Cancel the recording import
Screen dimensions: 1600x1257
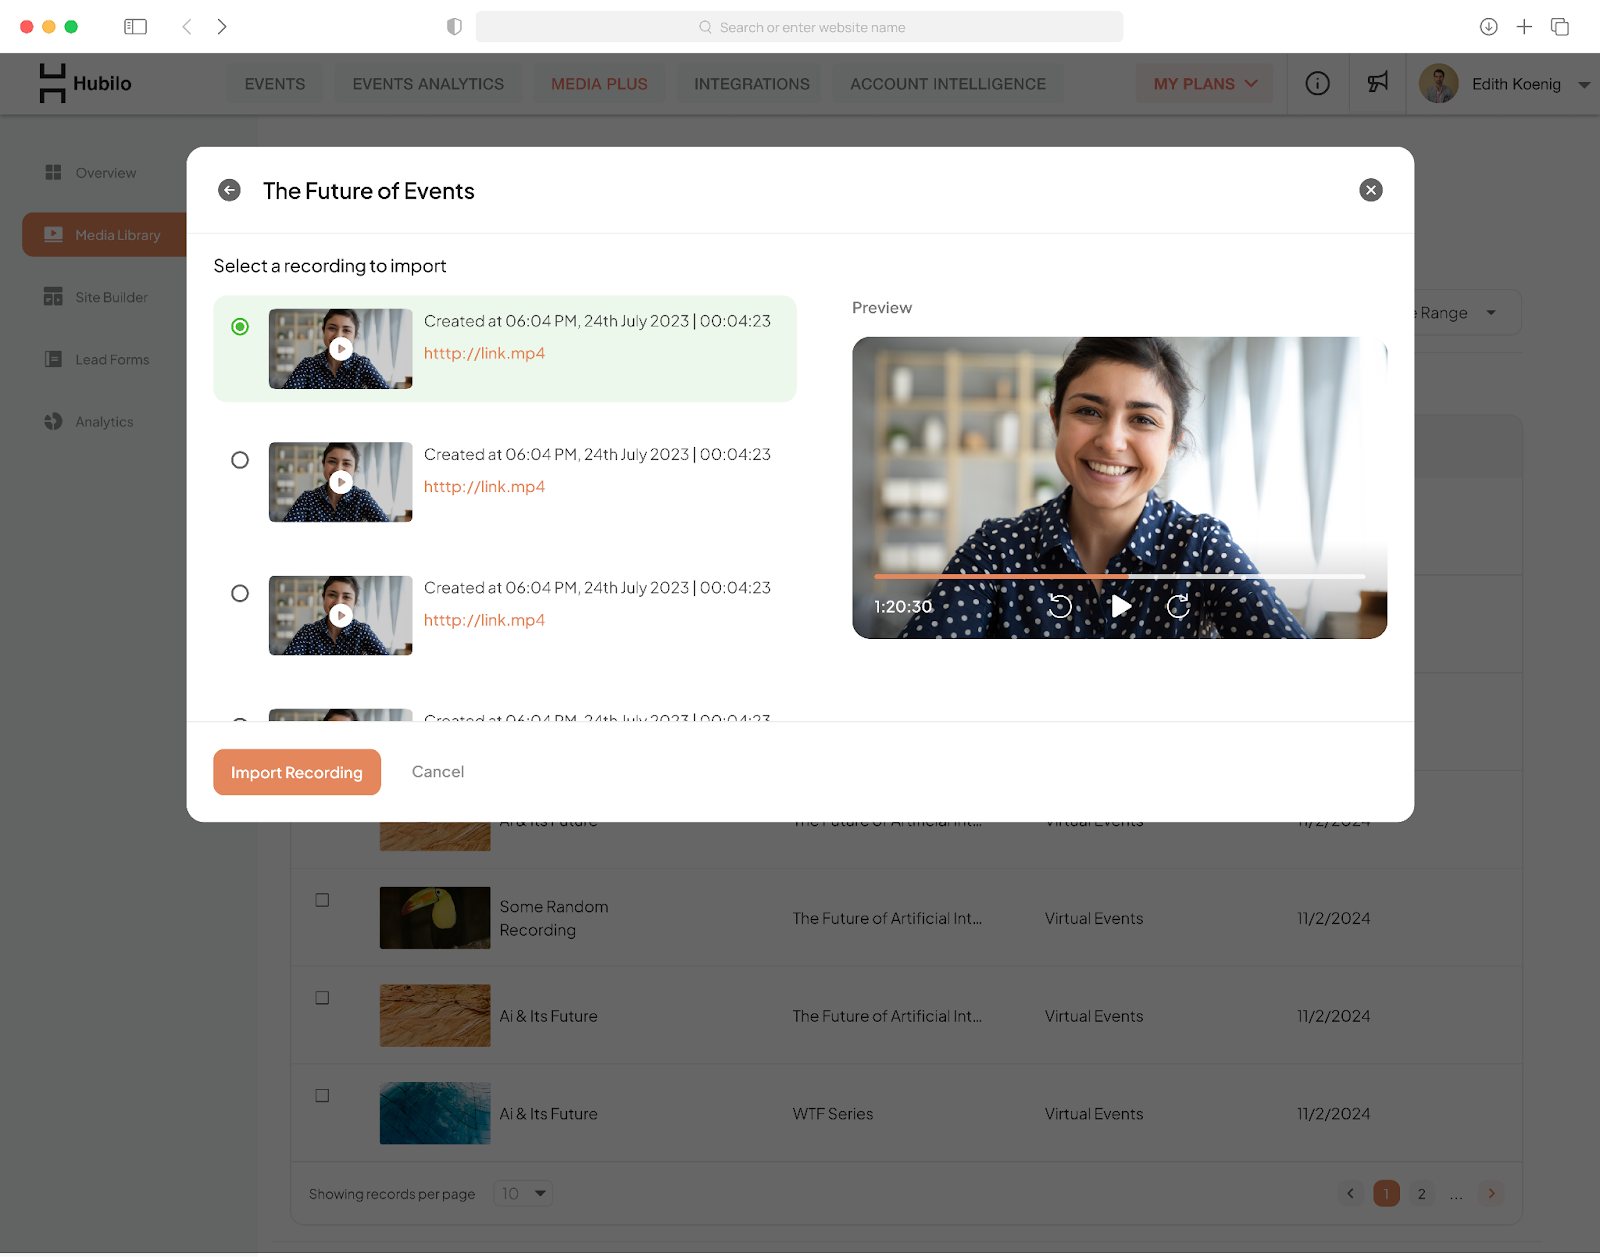pos(438,772)
